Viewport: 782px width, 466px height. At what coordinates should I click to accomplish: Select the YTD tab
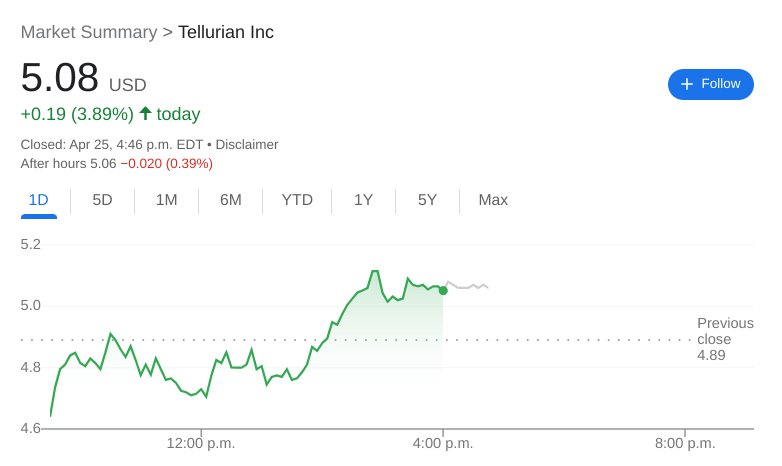pyautogui.click(x=297, y=200)
